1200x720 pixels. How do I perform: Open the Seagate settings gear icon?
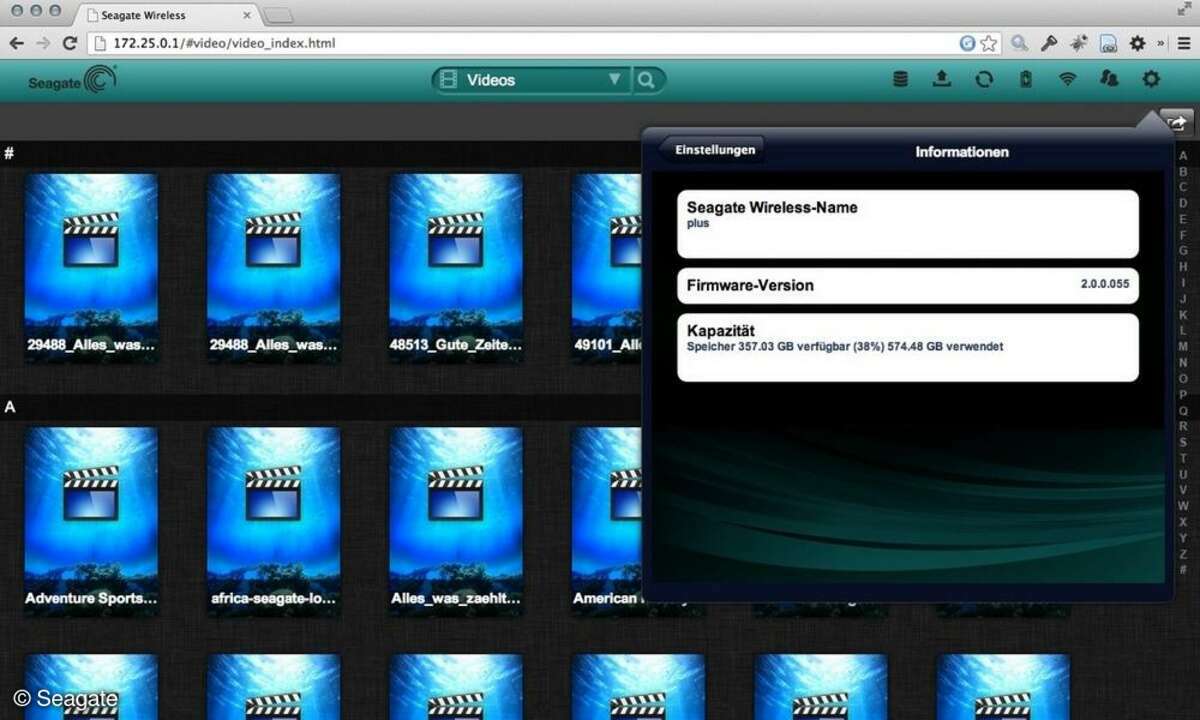(1152, 80)
